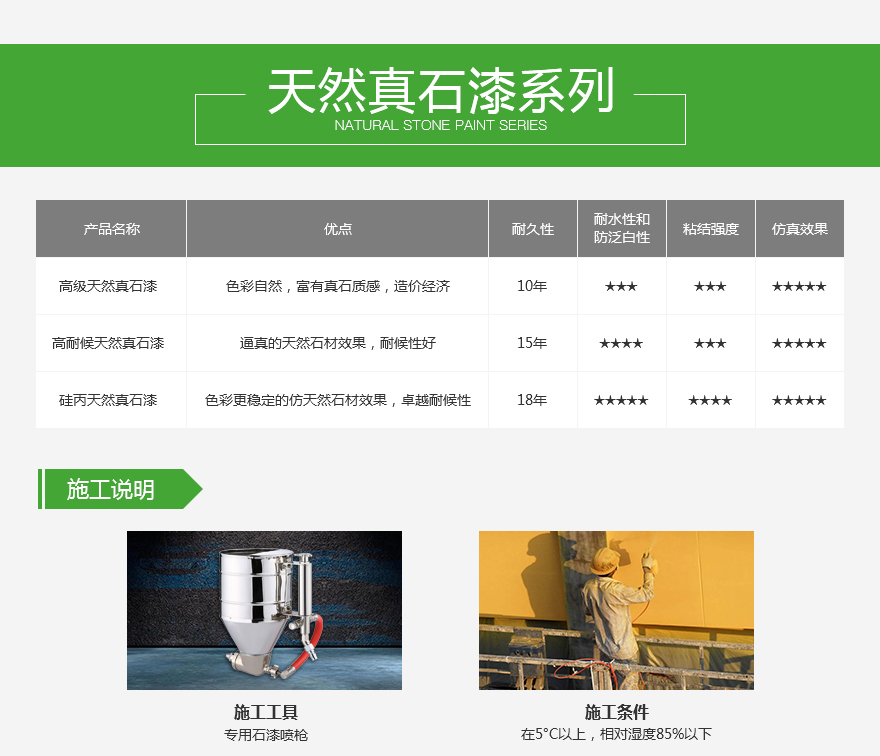The width and height of the screenshot is (880, 756).
Task: Click the 高耐候天然真石漆 four-star water resistance rating
Action: [621, 344]
